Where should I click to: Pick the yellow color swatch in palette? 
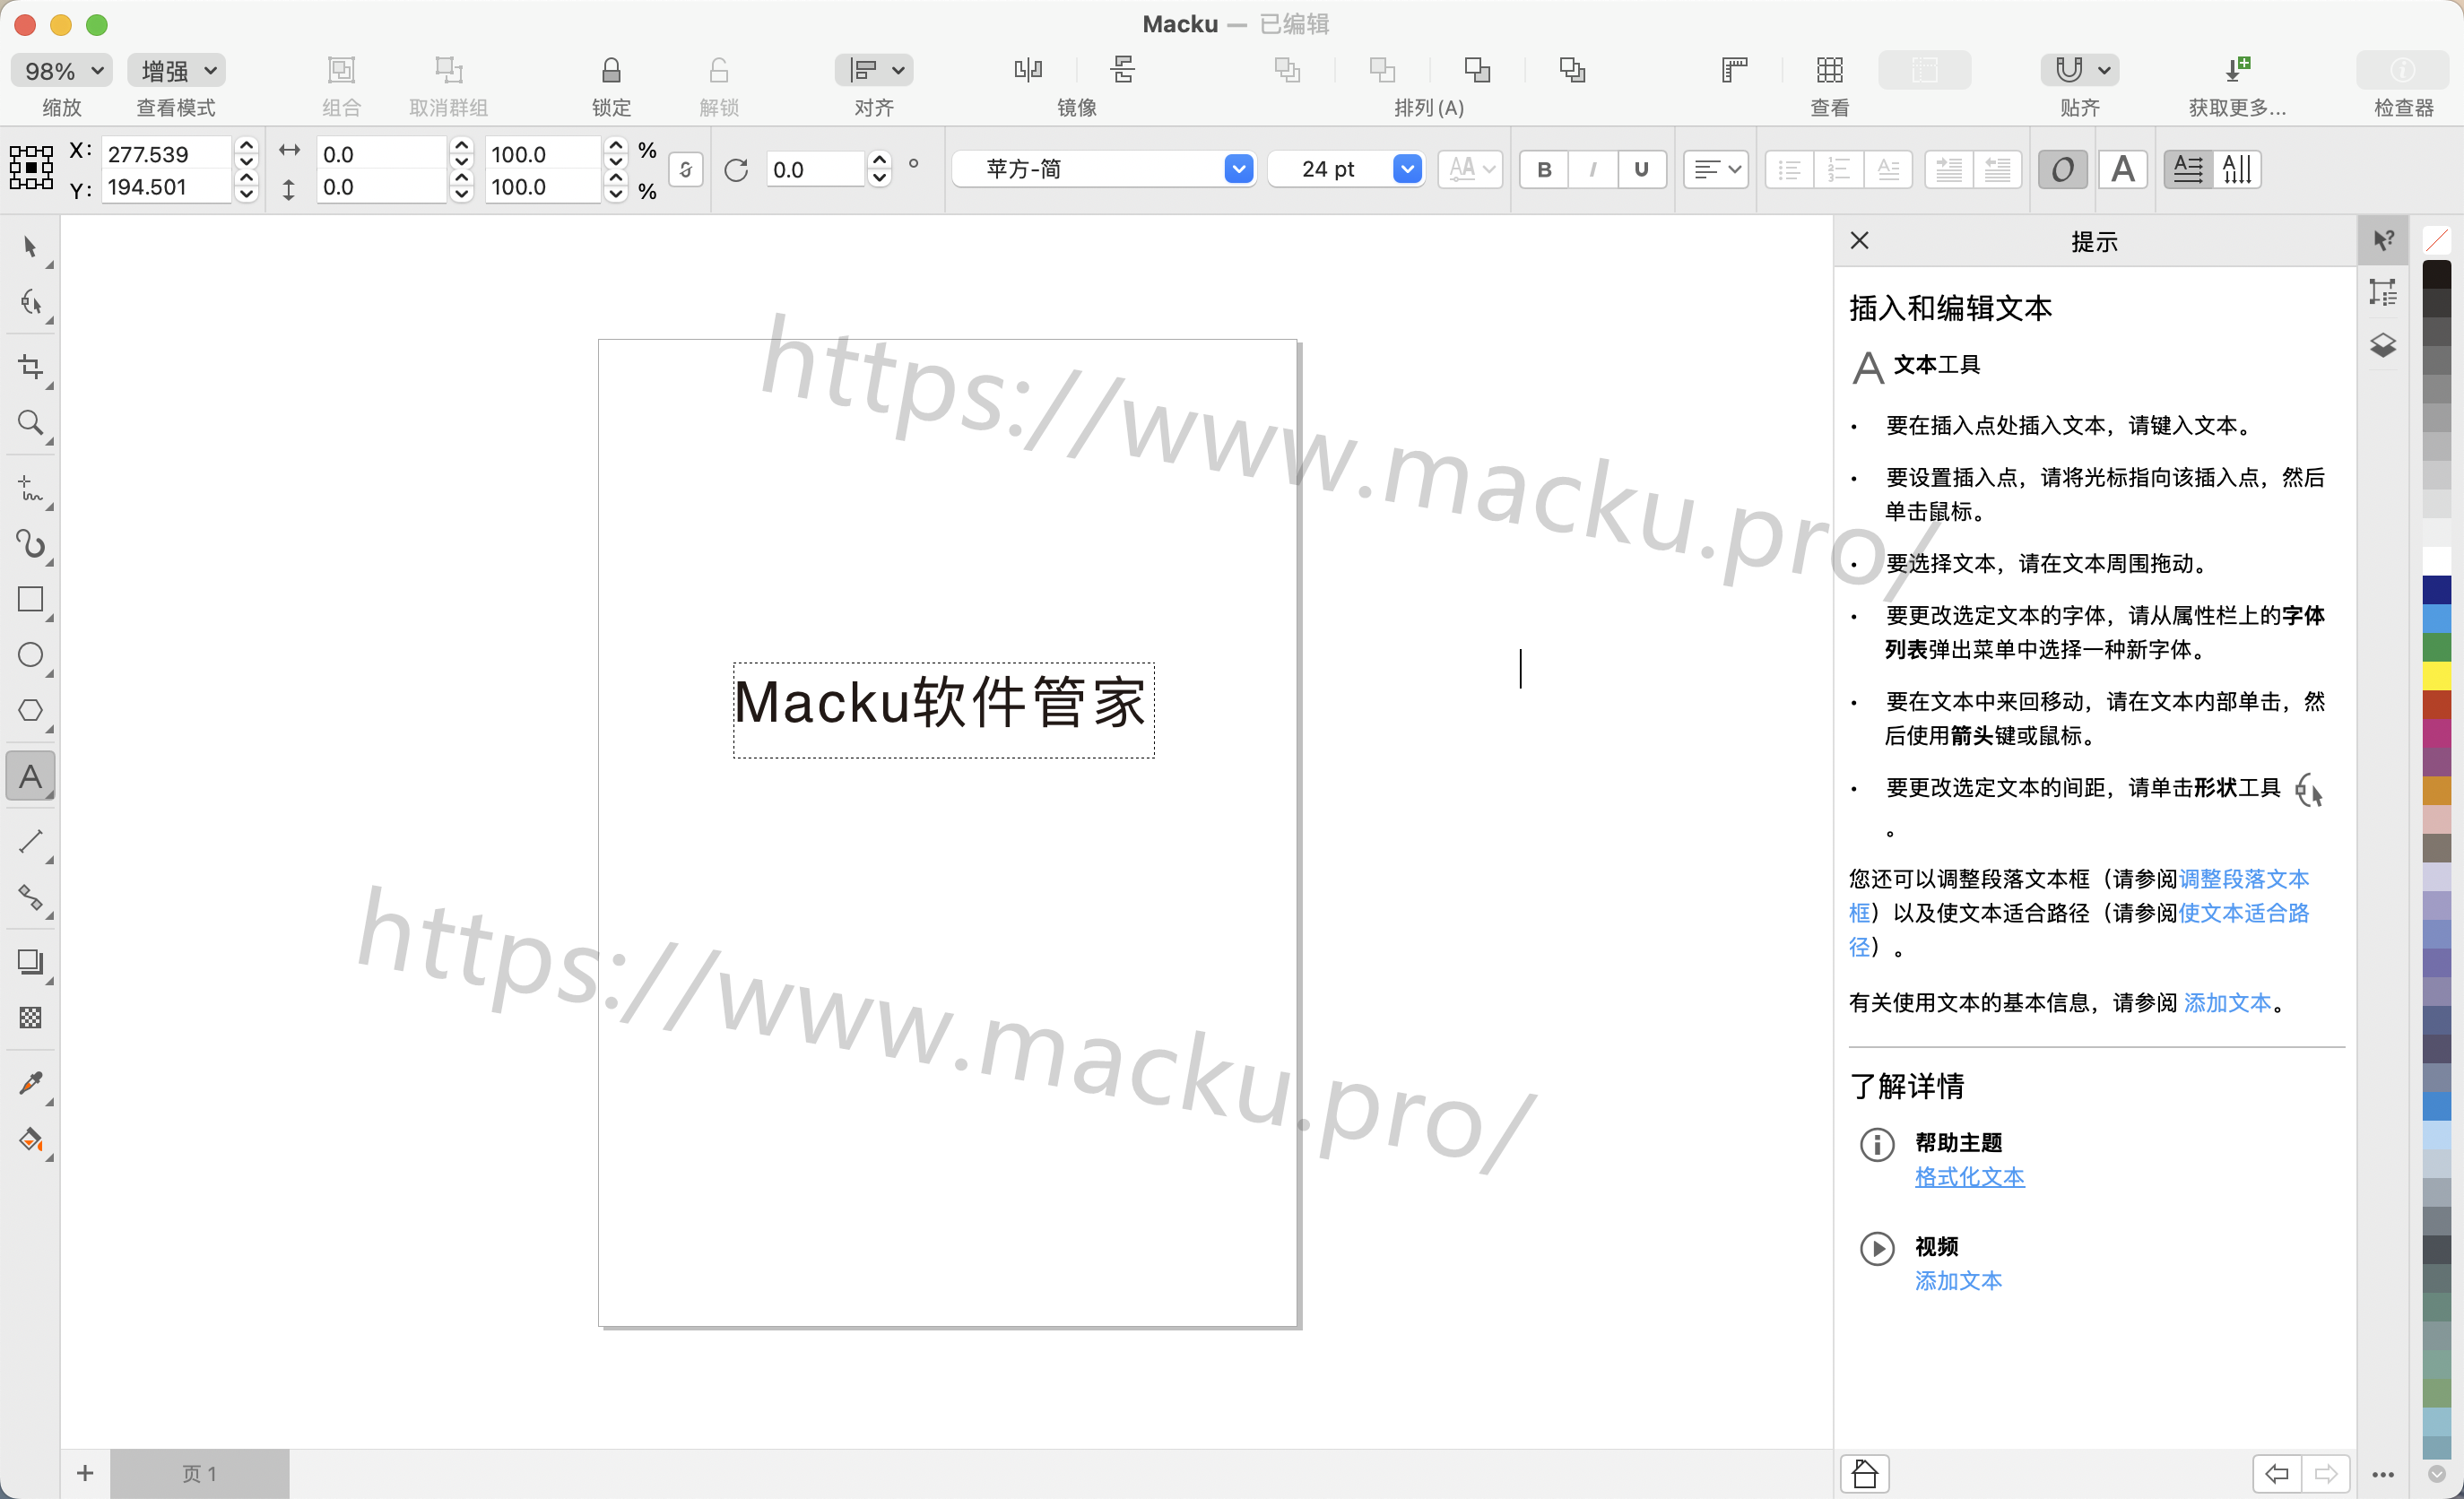click(x=2437, y=676)
